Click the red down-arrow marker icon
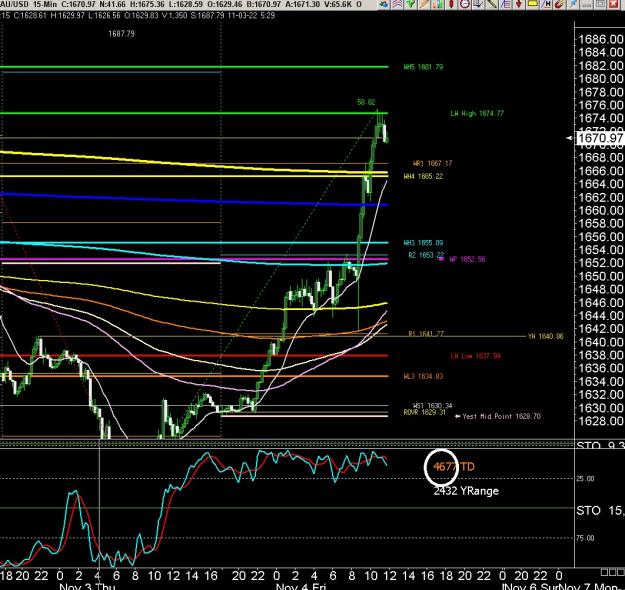 tap(519, 4)
